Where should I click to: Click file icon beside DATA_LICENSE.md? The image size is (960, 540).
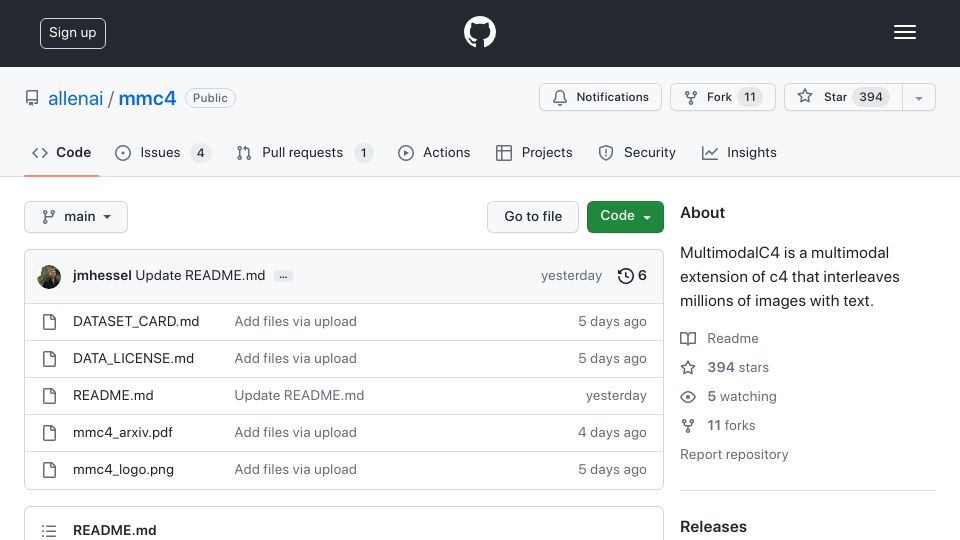tap(50, 359)
